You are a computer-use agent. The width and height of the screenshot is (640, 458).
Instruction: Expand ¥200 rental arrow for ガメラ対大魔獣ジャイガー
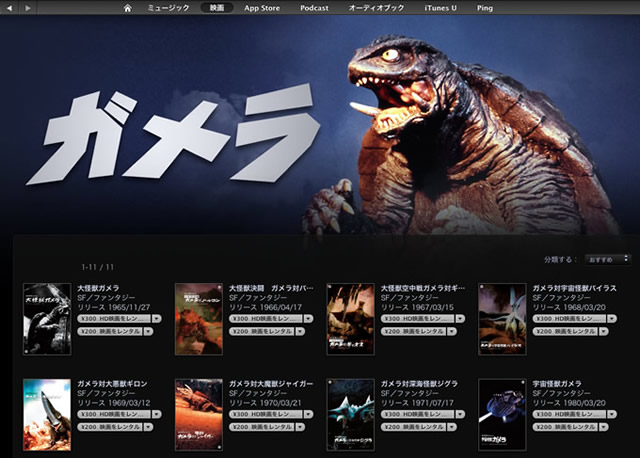pos(300,427)
